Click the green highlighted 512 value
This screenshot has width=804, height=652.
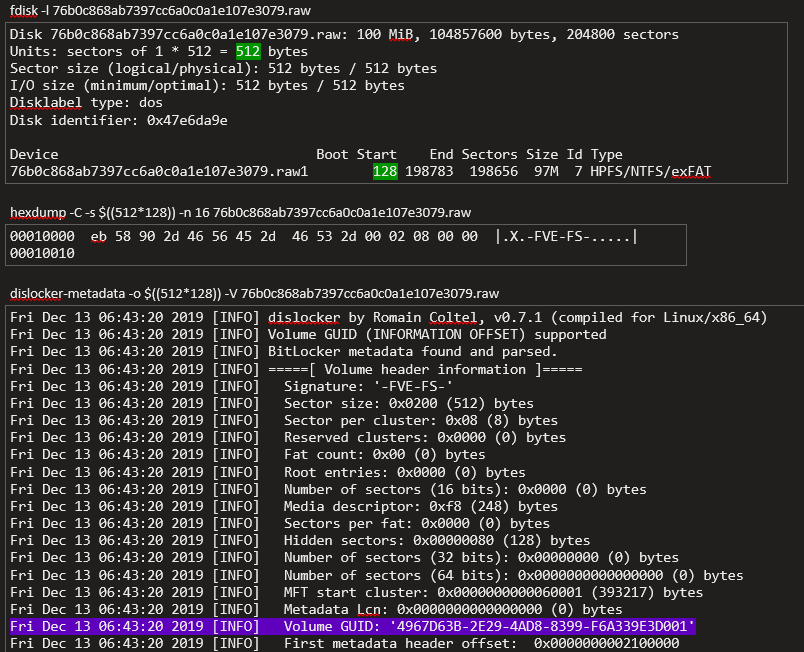(x=248, y=51)
